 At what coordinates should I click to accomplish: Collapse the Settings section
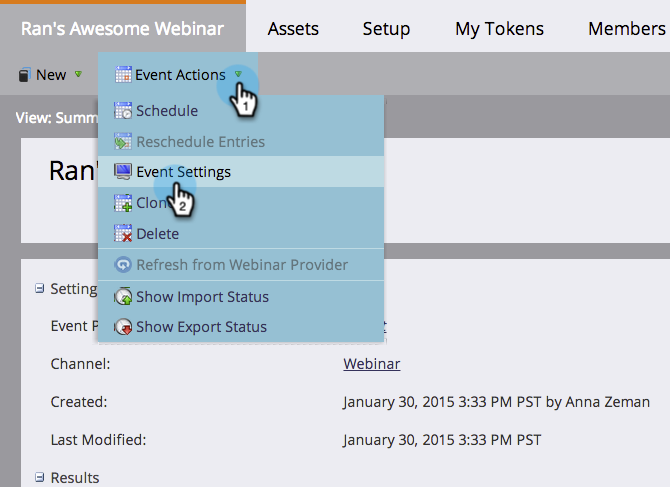tap(40, 289)
